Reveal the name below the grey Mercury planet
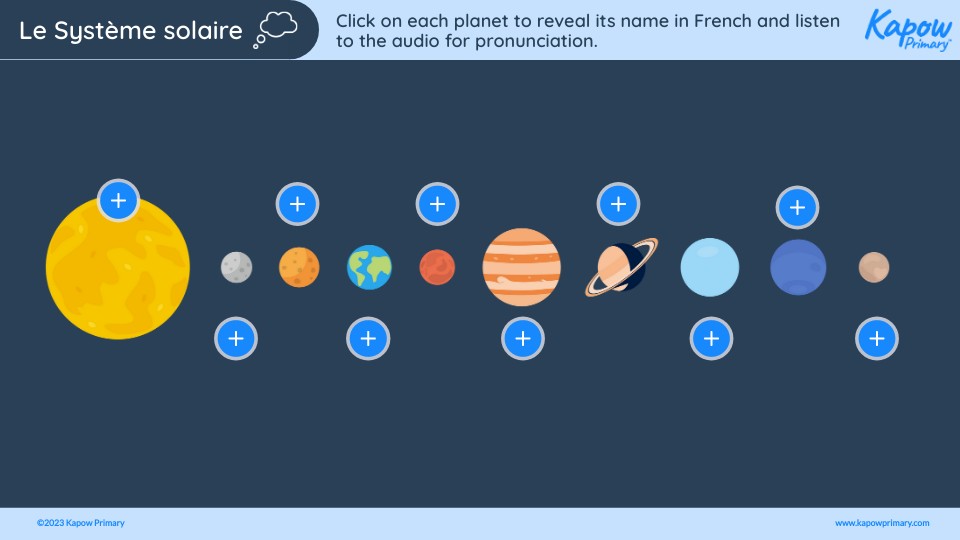 click(236, 338)
